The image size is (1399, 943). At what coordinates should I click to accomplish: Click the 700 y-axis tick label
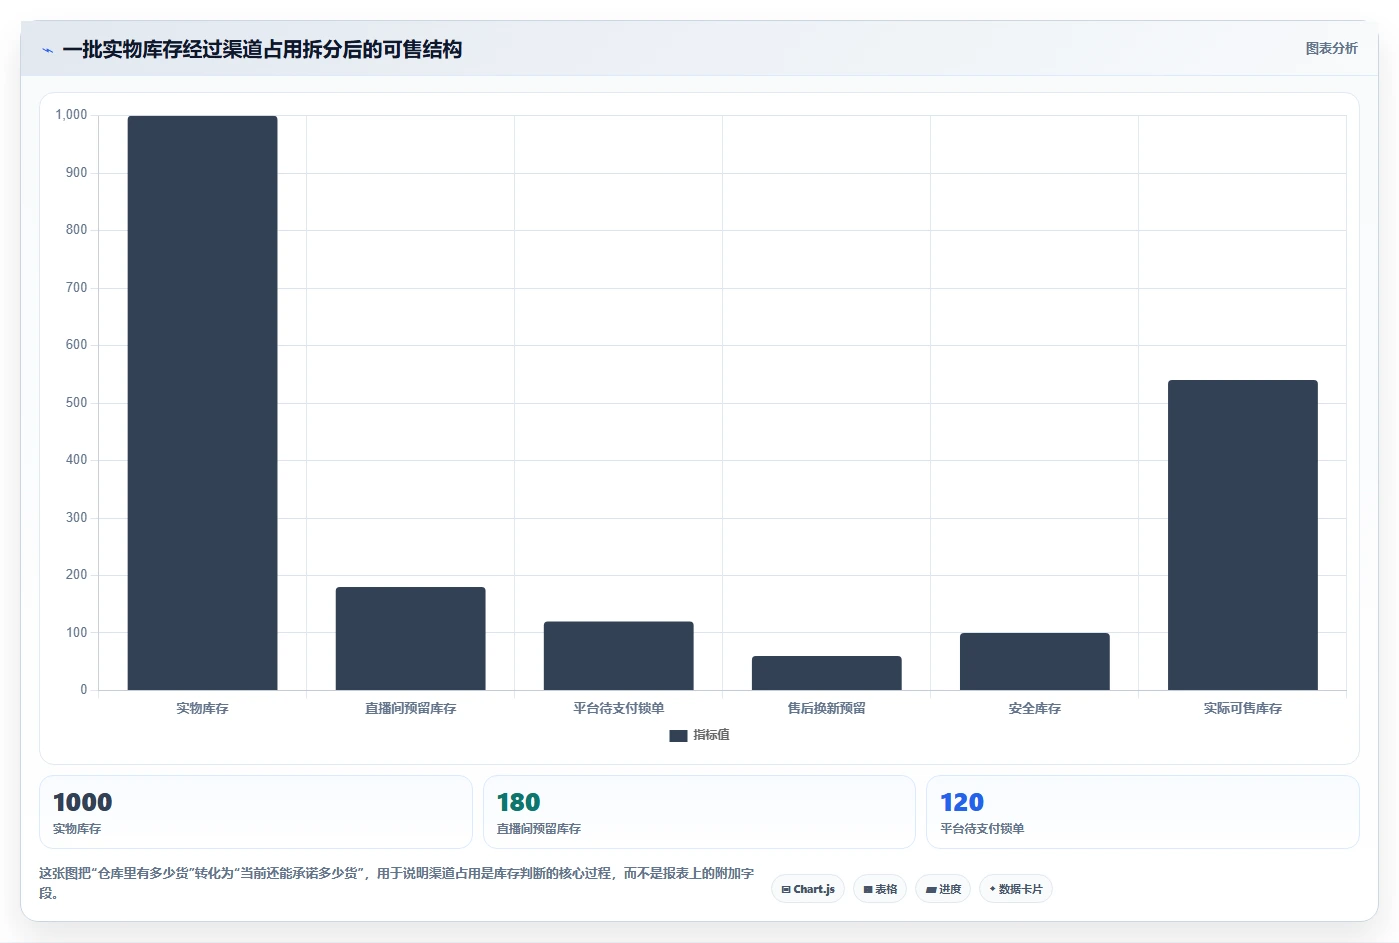click(76, 288)
